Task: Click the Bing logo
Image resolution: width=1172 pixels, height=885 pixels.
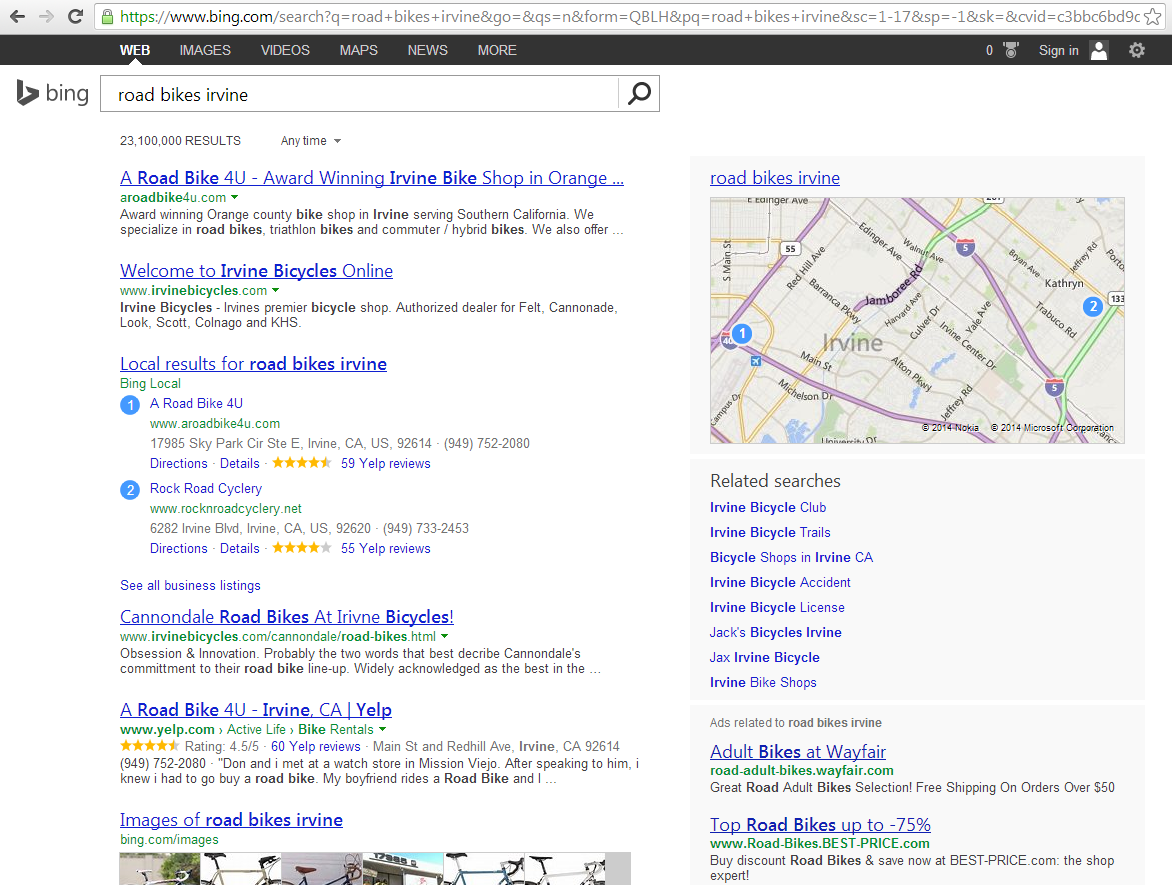Action: pos(52,93)
